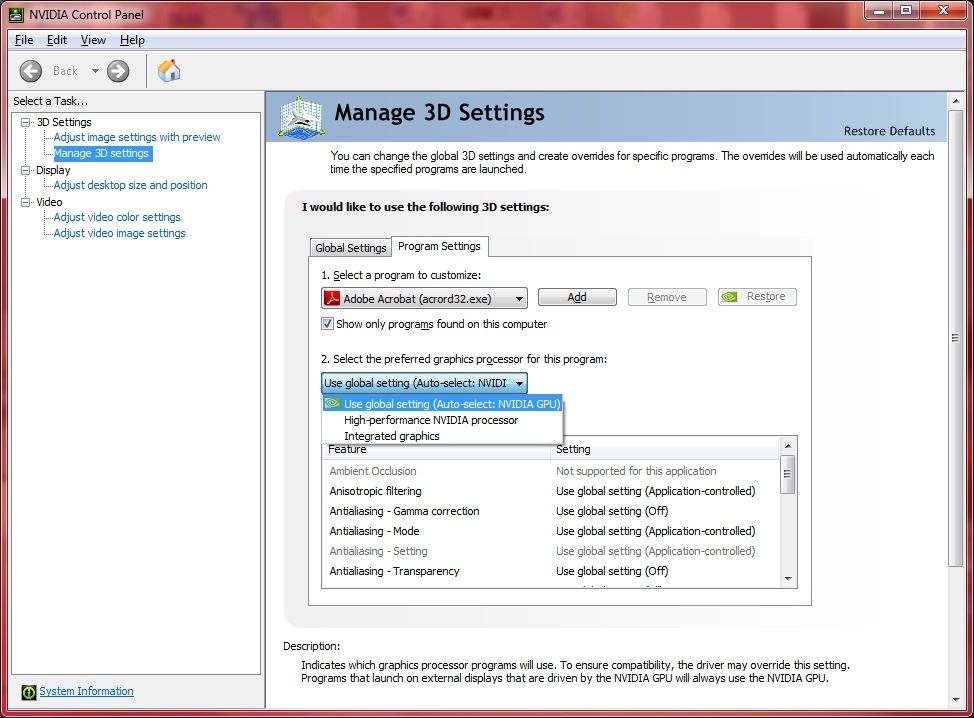Click the feature list scroll up arrow
Screen dimensions: 974x718
pyautogui.click(x=788, y=446)
